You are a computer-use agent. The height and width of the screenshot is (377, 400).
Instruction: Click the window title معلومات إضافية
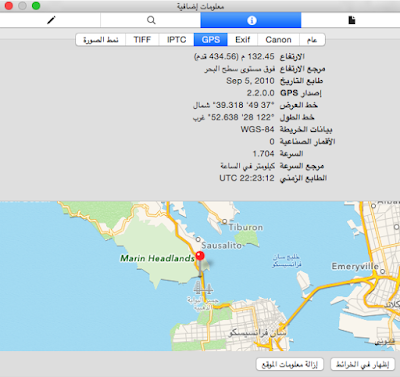pyautogui.click(x=200, y=6)
